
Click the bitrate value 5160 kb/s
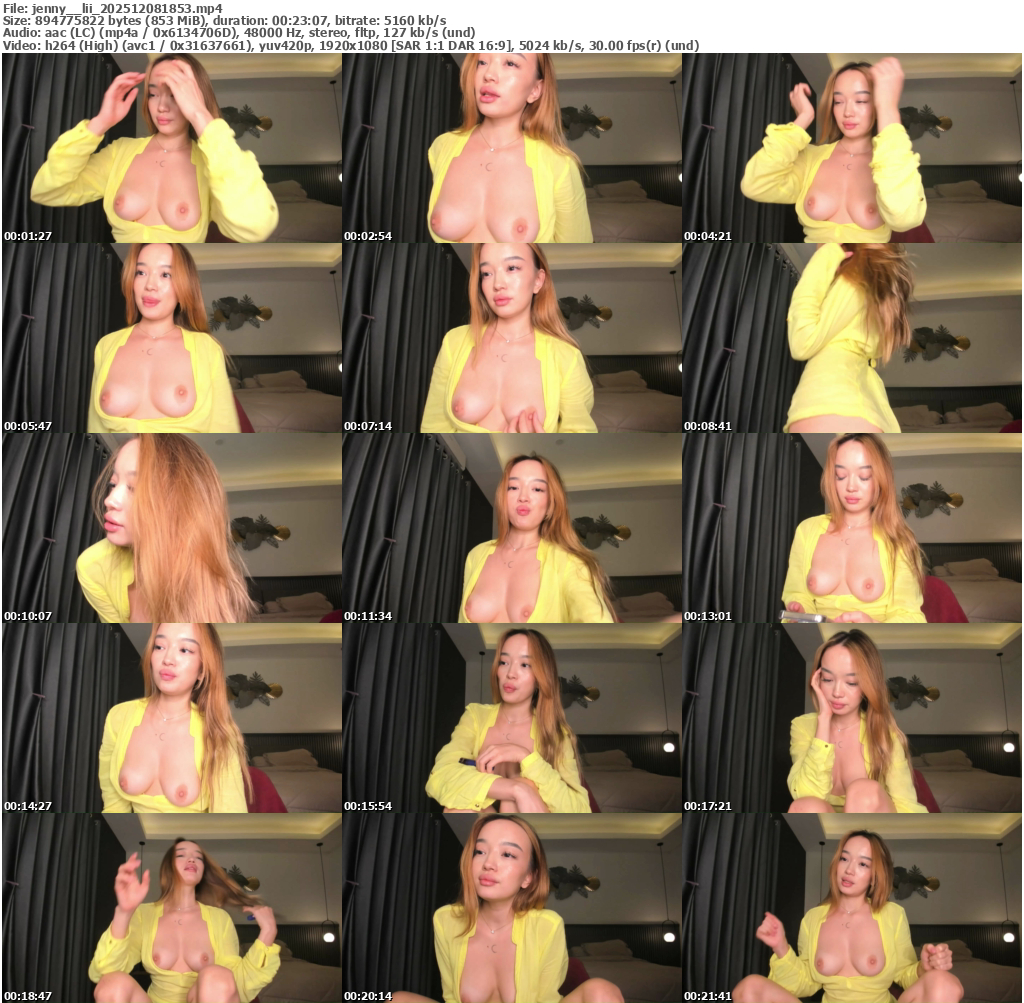click(x=413, y=21)
